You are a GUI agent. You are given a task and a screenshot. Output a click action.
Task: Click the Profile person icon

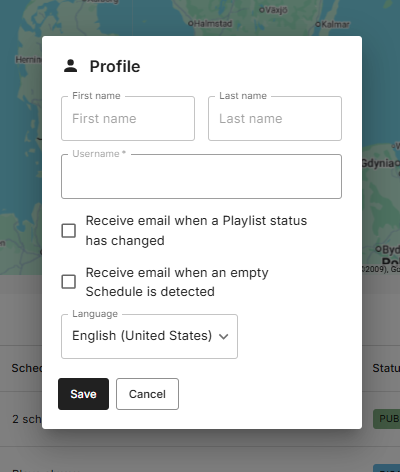point(71,66)
